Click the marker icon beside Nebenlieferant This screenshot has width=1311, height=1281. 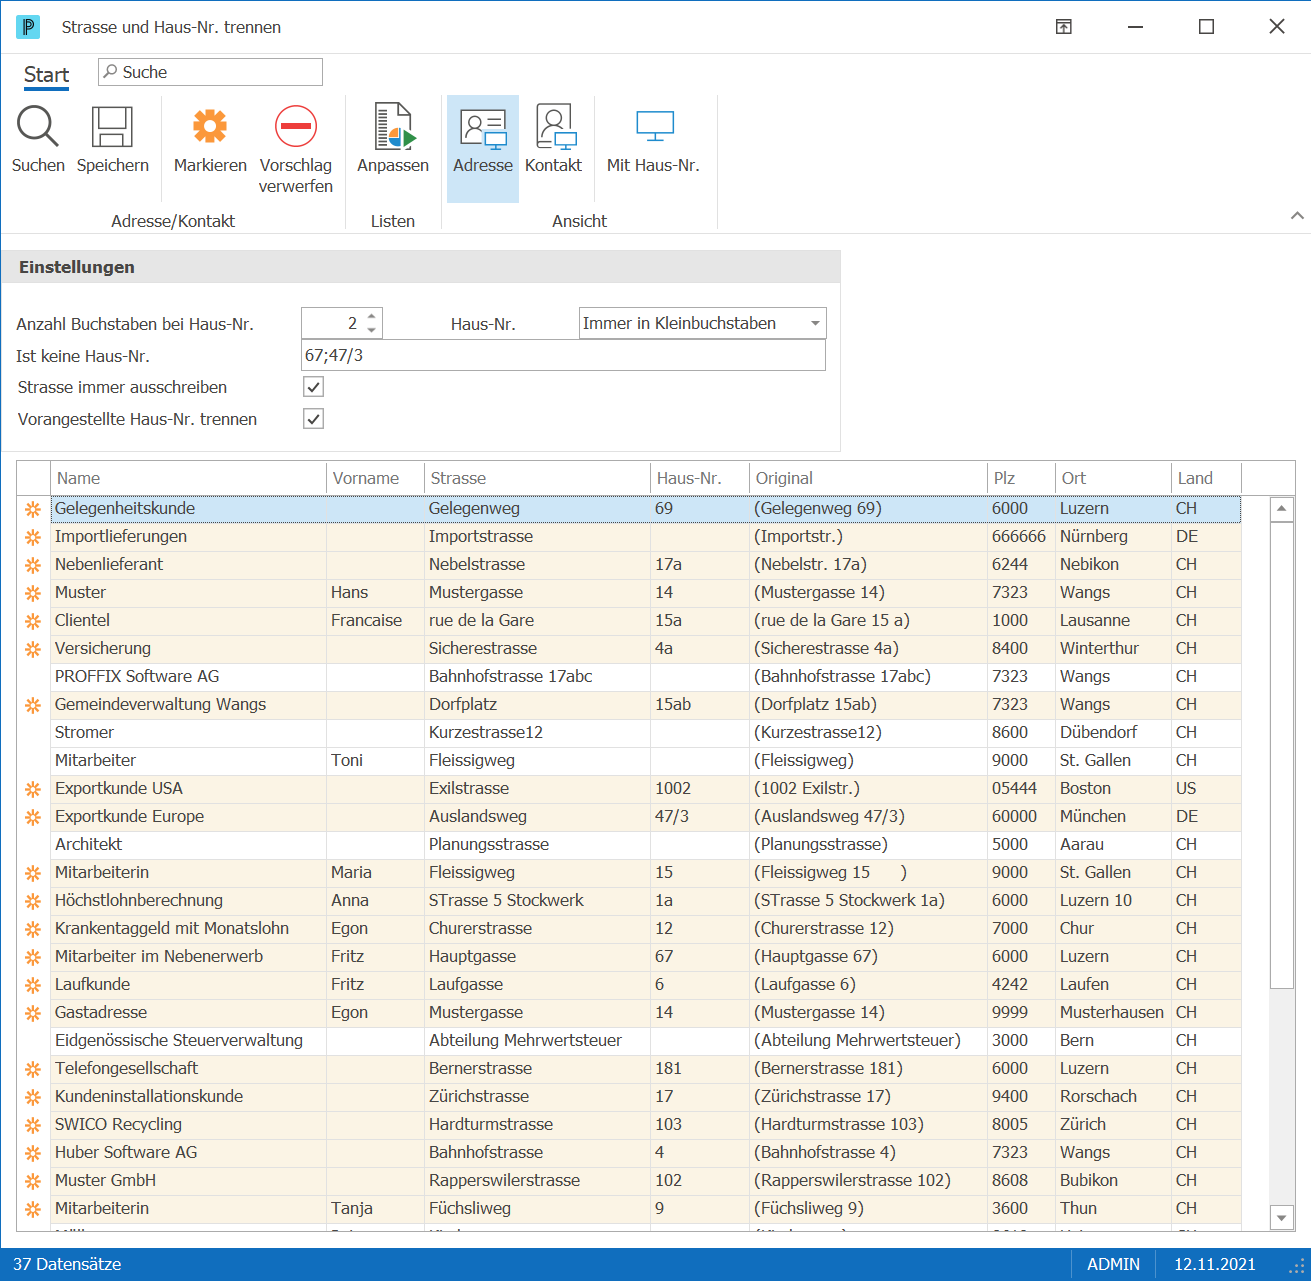(33, 565)
